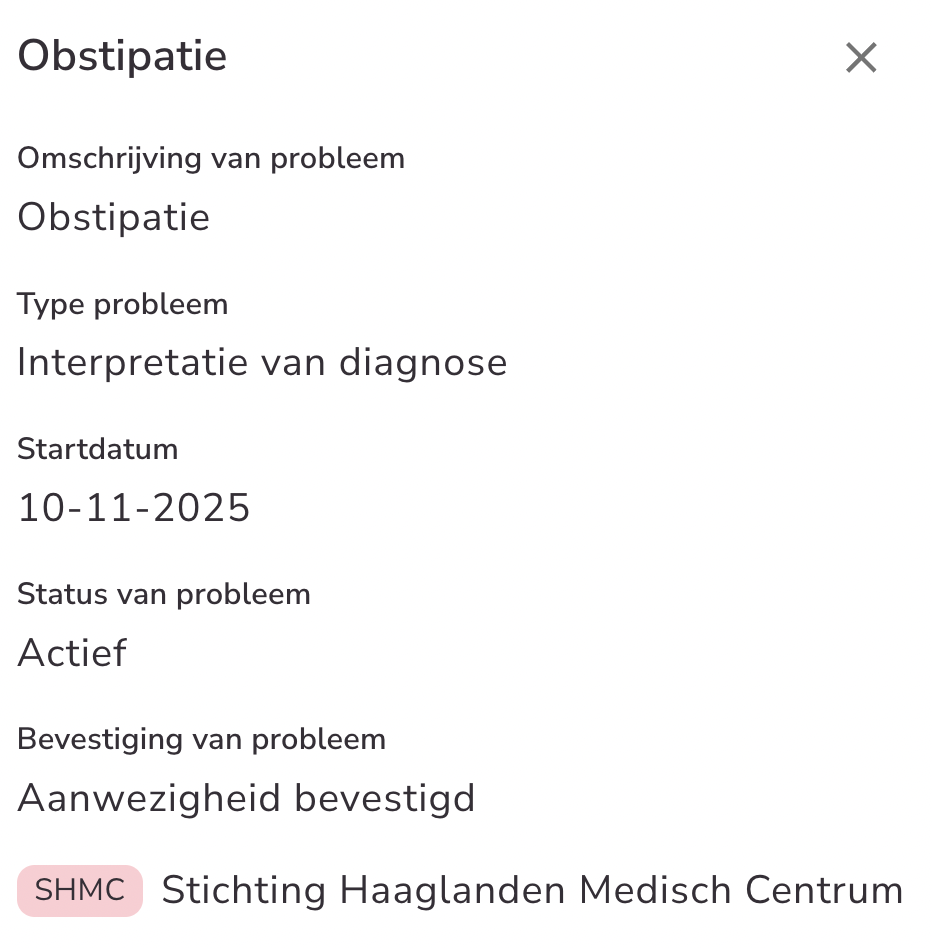This screenshot has height=948, width=932.
Task: Click the word 'diagnose' in problem type
Action: [423, 362]
